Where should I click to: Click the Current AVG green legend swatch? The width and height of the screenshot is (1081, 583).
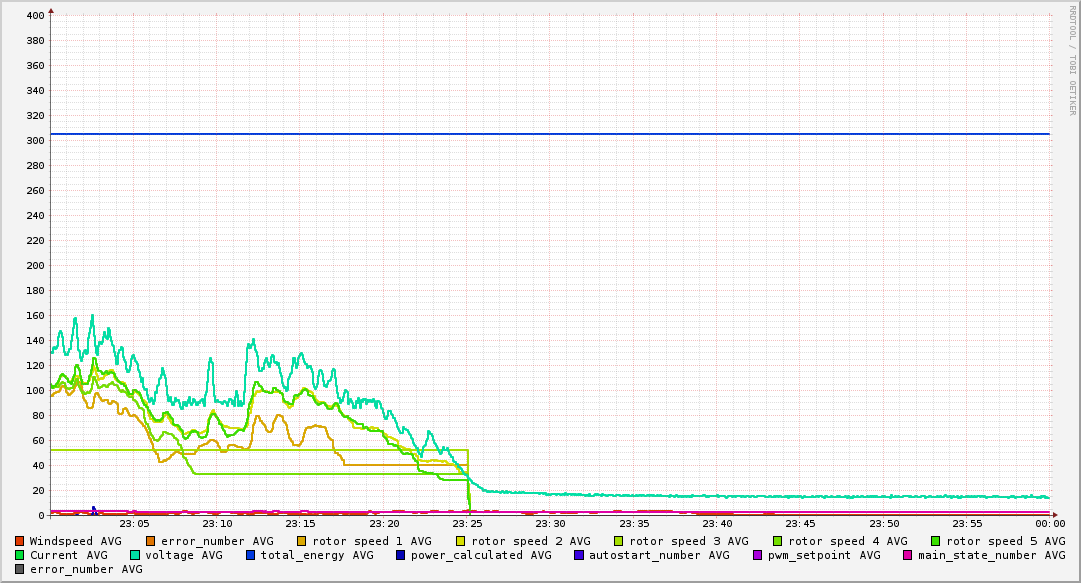tap(19, 555)
